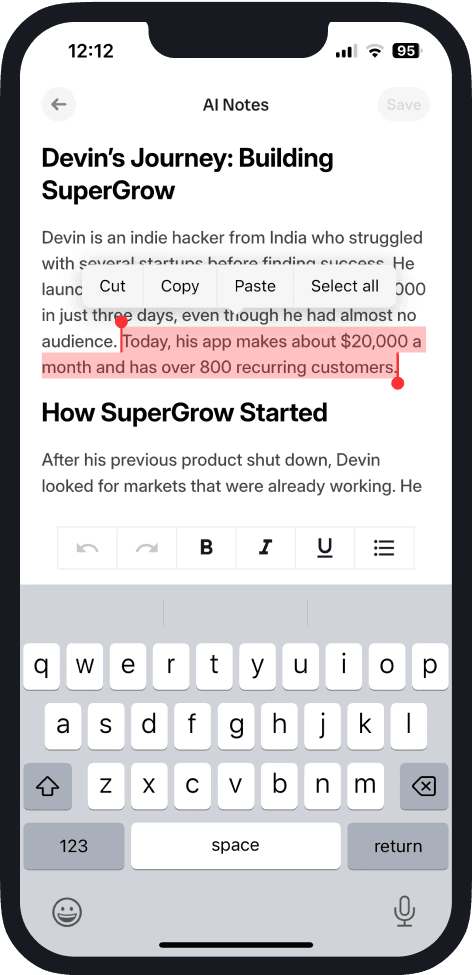Start dictation with the microphone icon
Viewport: 472px width, 975px height.
pyautogui.click(x=404, y=912)
